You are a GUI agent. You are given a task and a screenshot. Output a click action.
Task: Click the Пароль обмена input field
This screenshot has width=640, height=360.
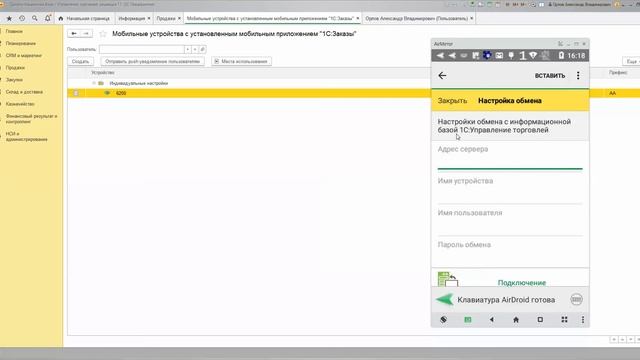(x=510, y=257)
